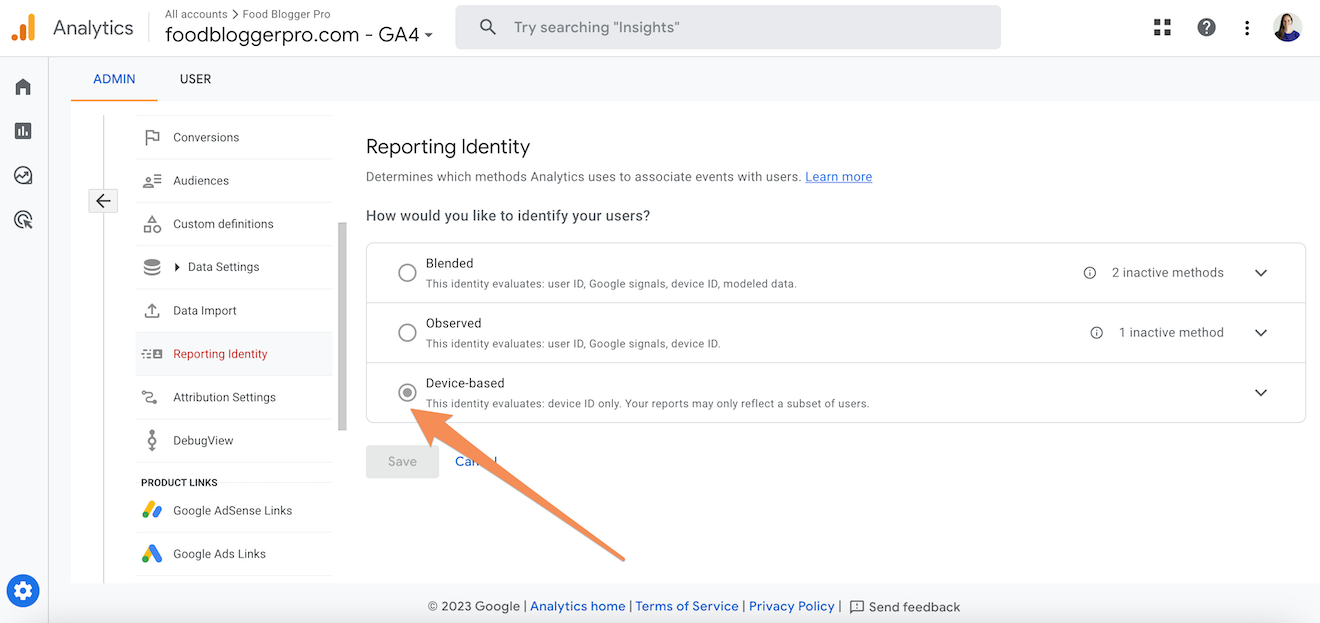Click the Data Settings database icon
The height and width of the screenshot is (623, 1320).
click(152, 267)
